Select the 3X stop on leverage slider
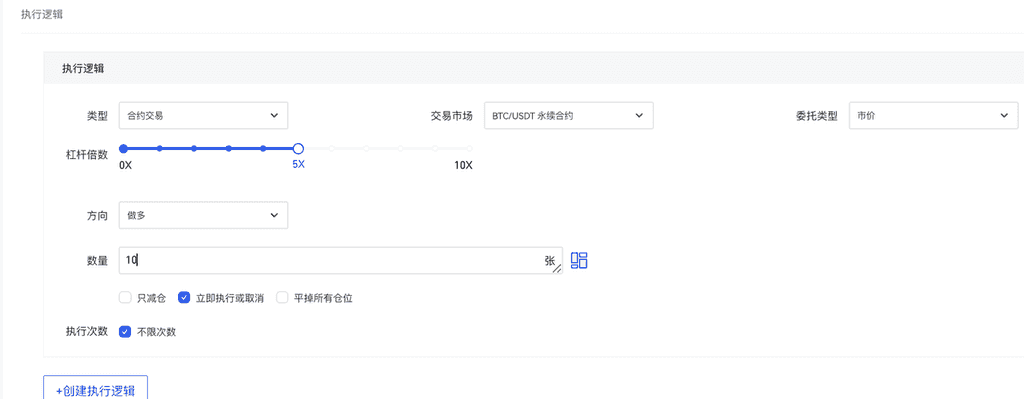 229,149
